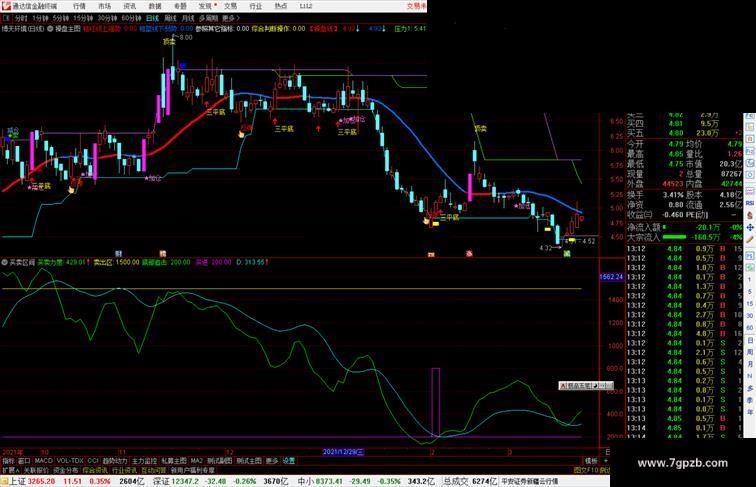Select the CCI indicator tab

(93, 461)
